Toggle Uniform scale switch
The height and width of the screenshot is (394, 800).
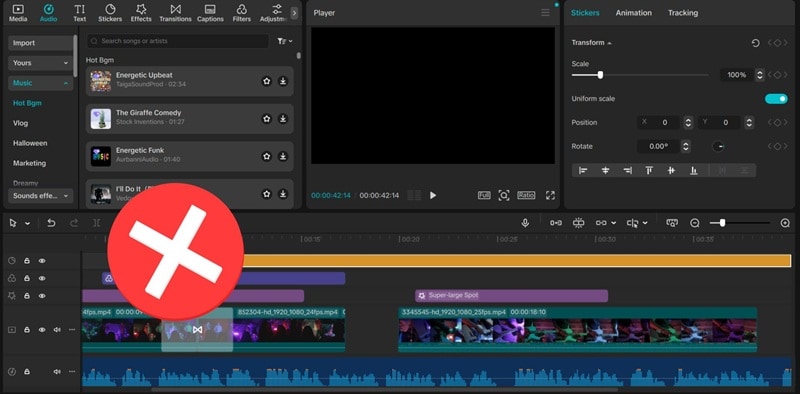tap(776, 99)
